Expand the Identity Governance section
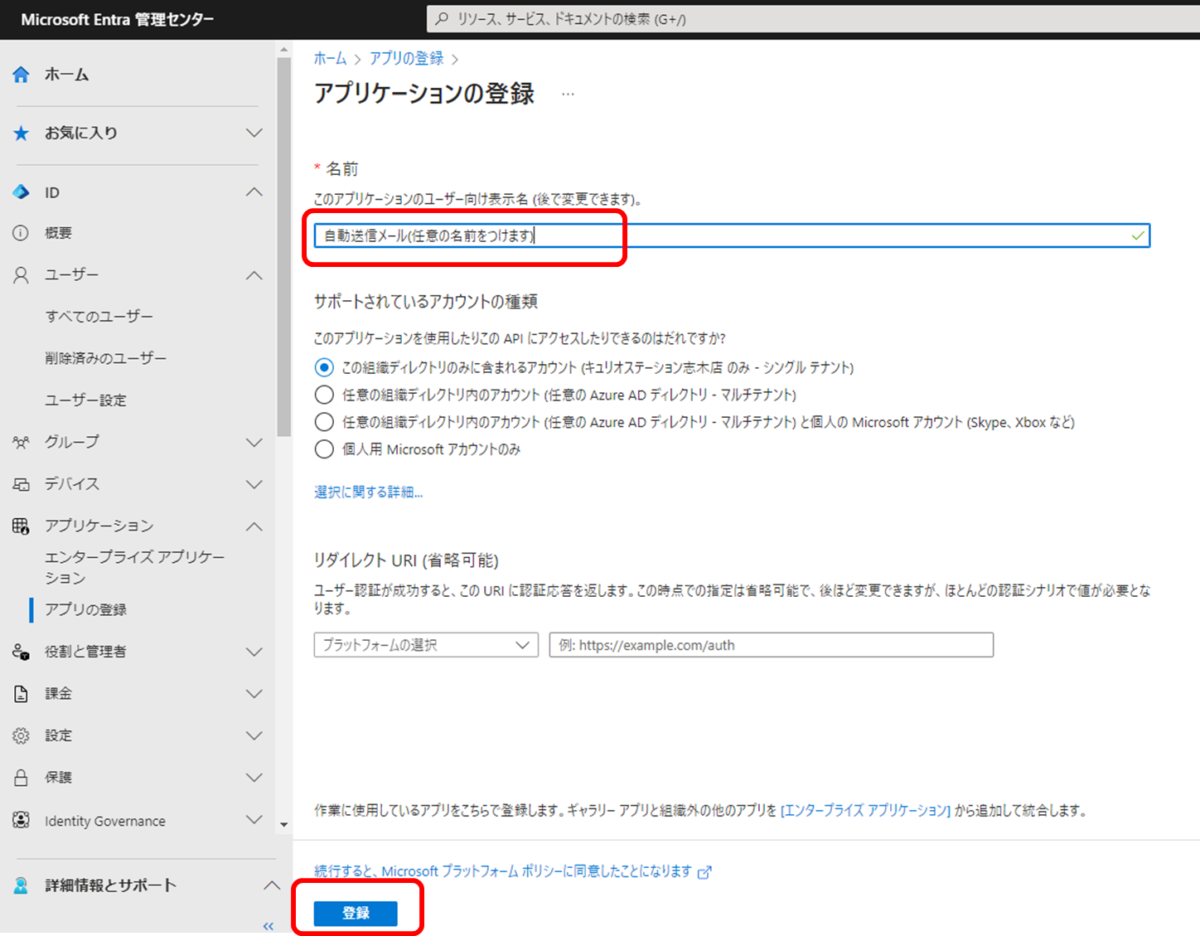 click(255, 821)
